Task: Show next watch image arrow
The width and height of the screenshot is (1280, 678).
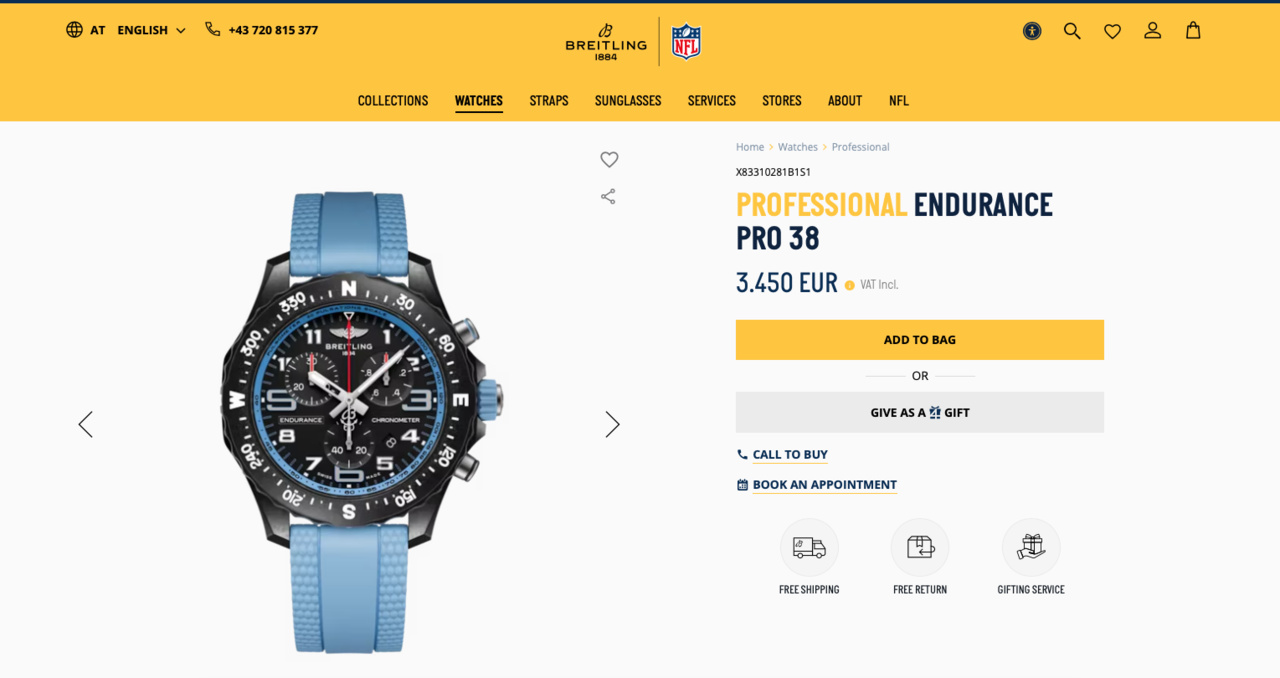Action: point(612,424)
